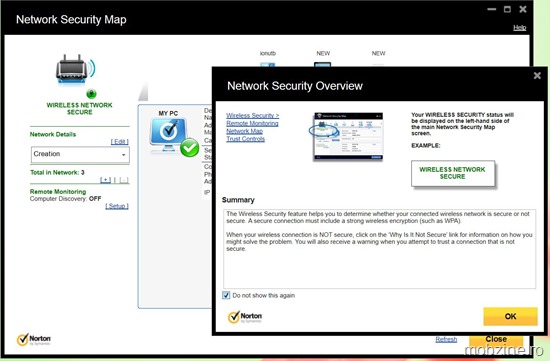
Task: Open Wireless Security section link
Action: (253, 115)
